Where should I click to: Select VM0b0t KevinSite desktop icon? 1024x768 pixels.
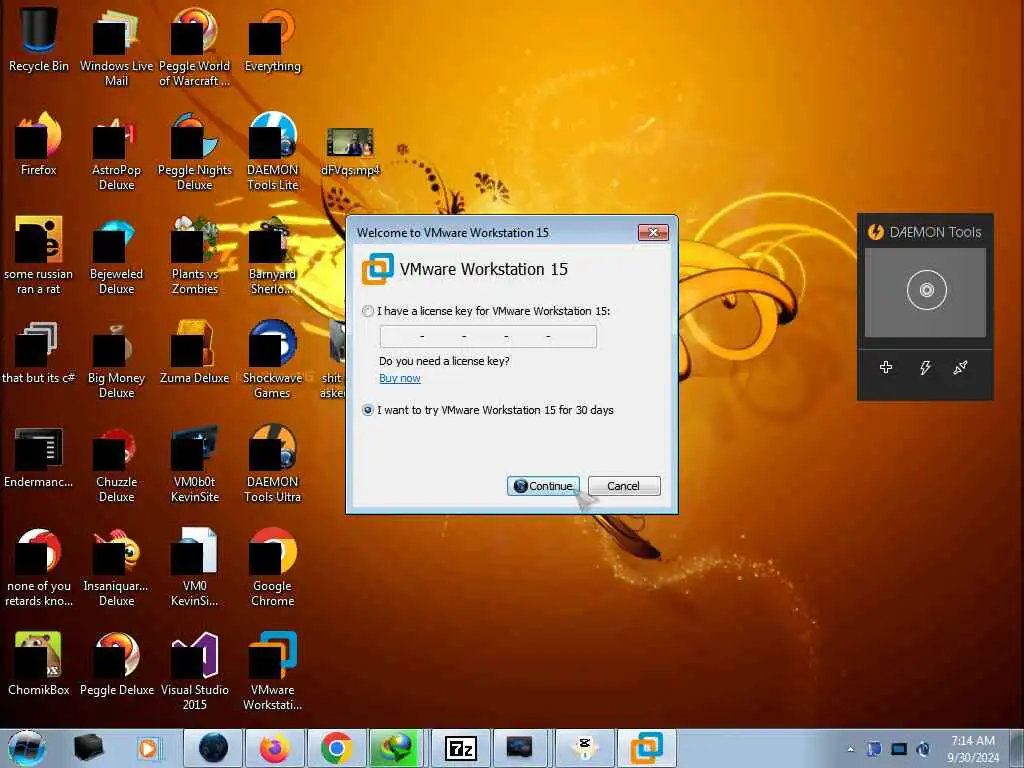coord(195,464)
